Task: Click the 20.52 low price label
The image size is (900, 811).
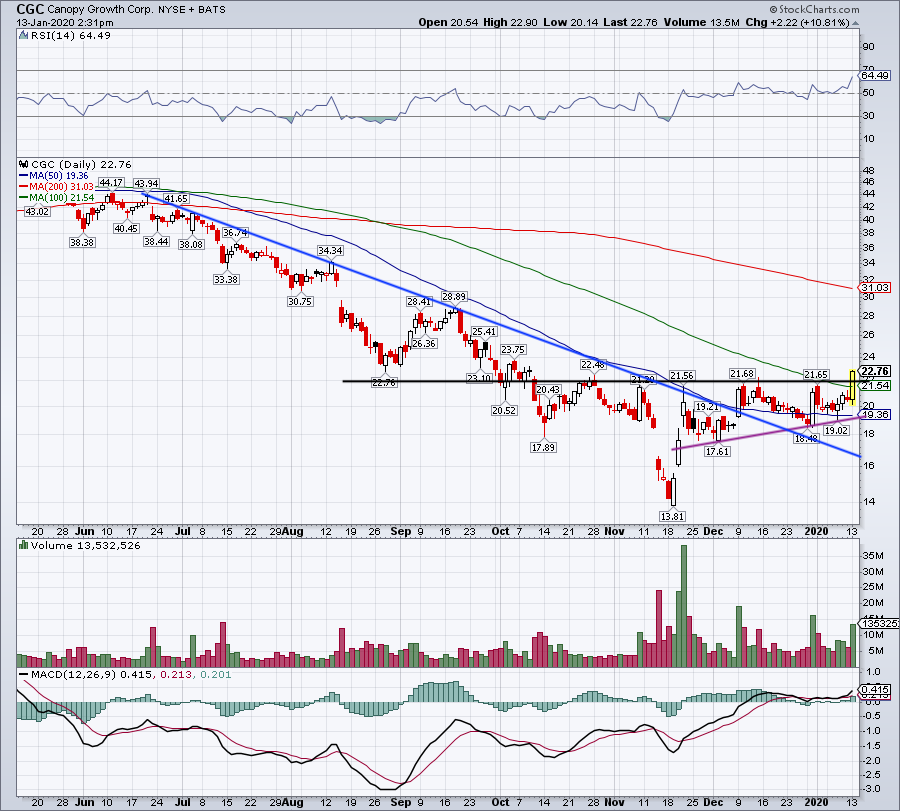Action: pyautogui.click(x=504, y=410)
